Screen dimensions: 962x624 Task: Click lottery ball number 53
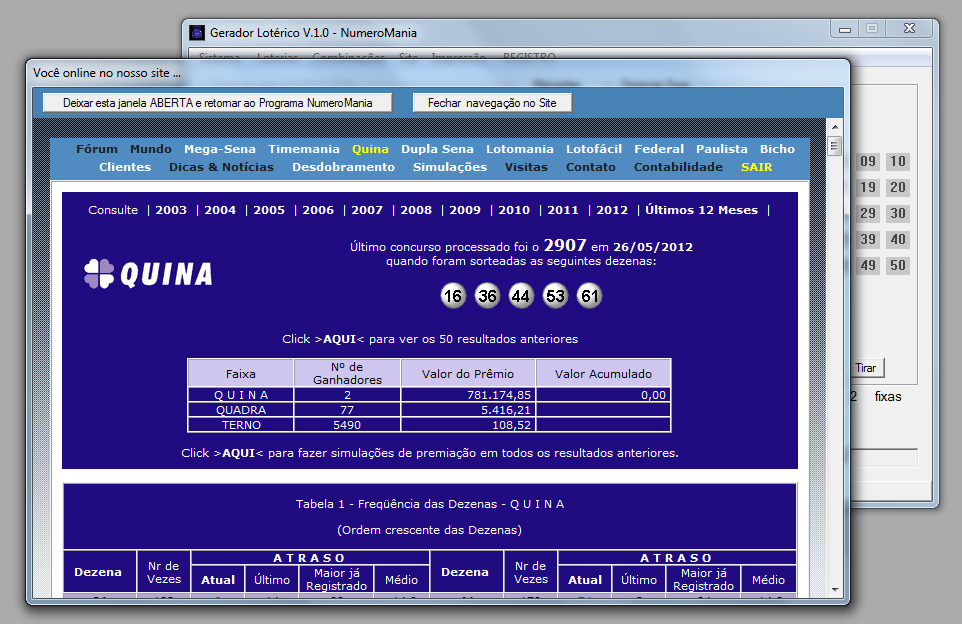tap(555, 296)
